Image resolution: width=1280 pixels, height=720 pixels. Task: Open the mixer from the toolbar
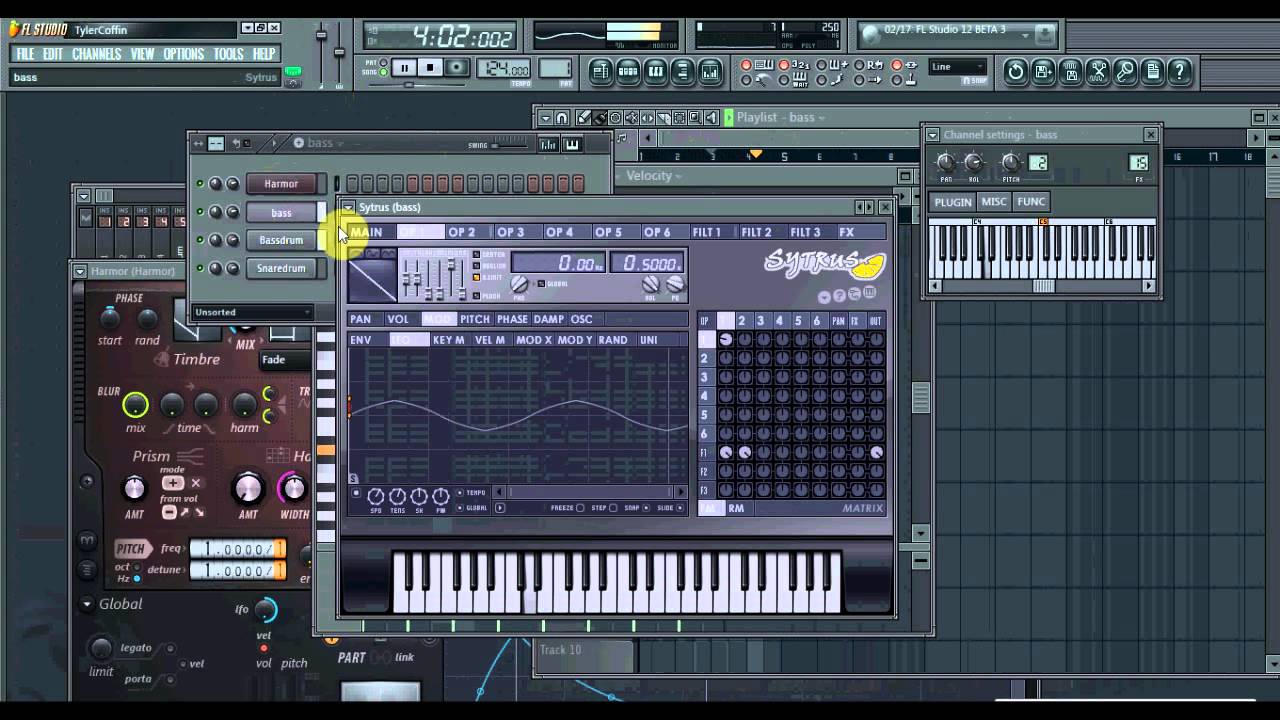[x=709, y=71]
